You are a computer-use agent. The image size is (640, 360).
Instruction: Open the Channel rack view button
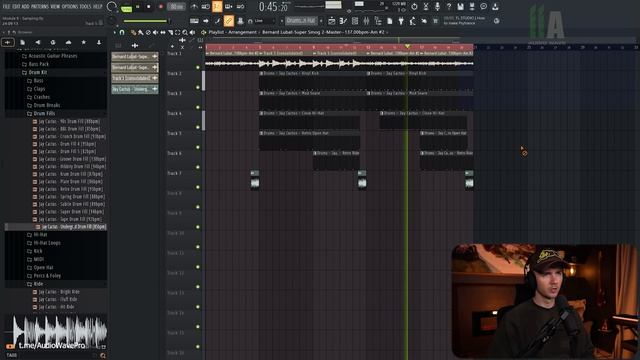[x=355, y=21]
